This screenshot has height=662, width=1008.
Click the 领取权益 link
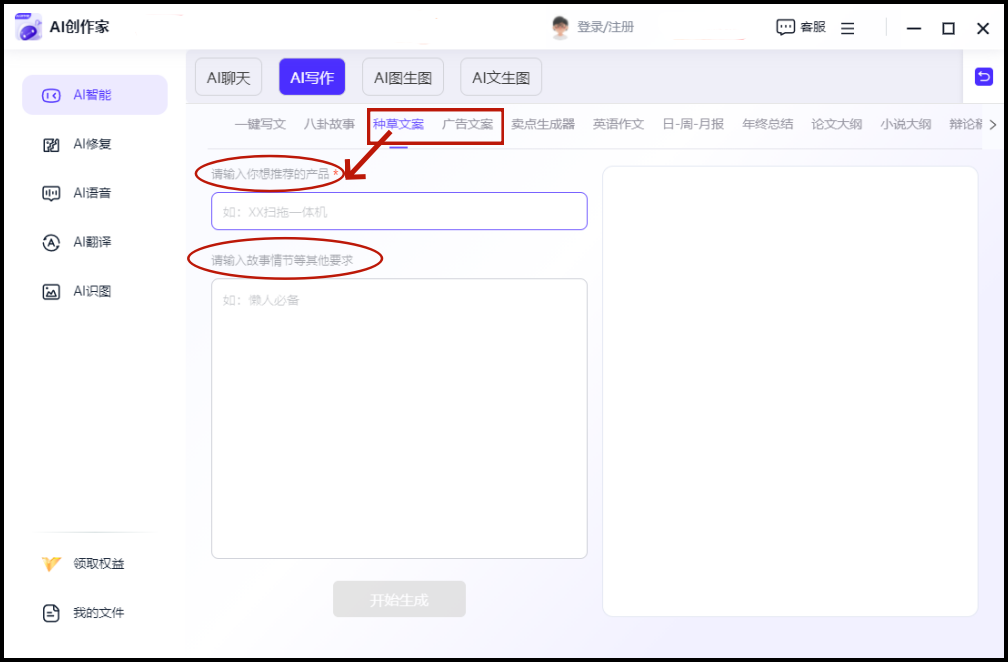click(x=99, y=564)
